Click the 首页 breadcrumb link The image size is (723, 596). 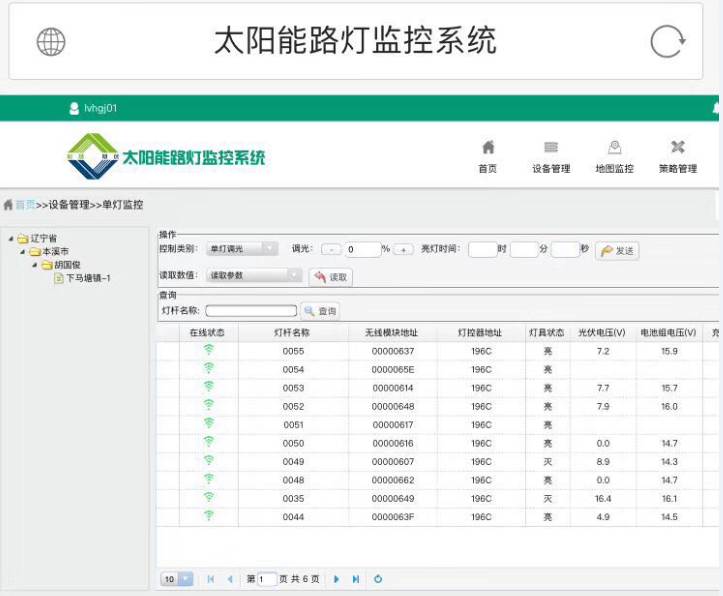pos(25,205)
